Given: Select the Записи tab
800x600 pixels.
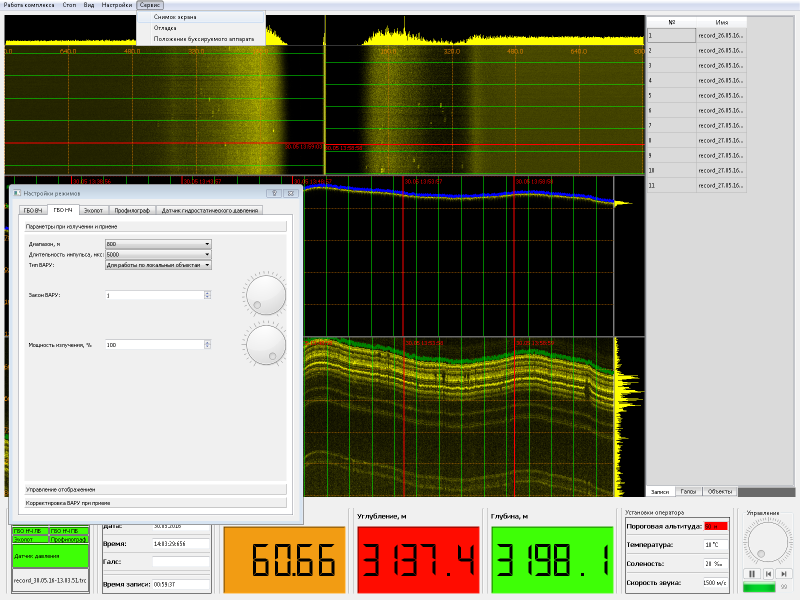Looking at the screenshot, I should coord(660,491).
